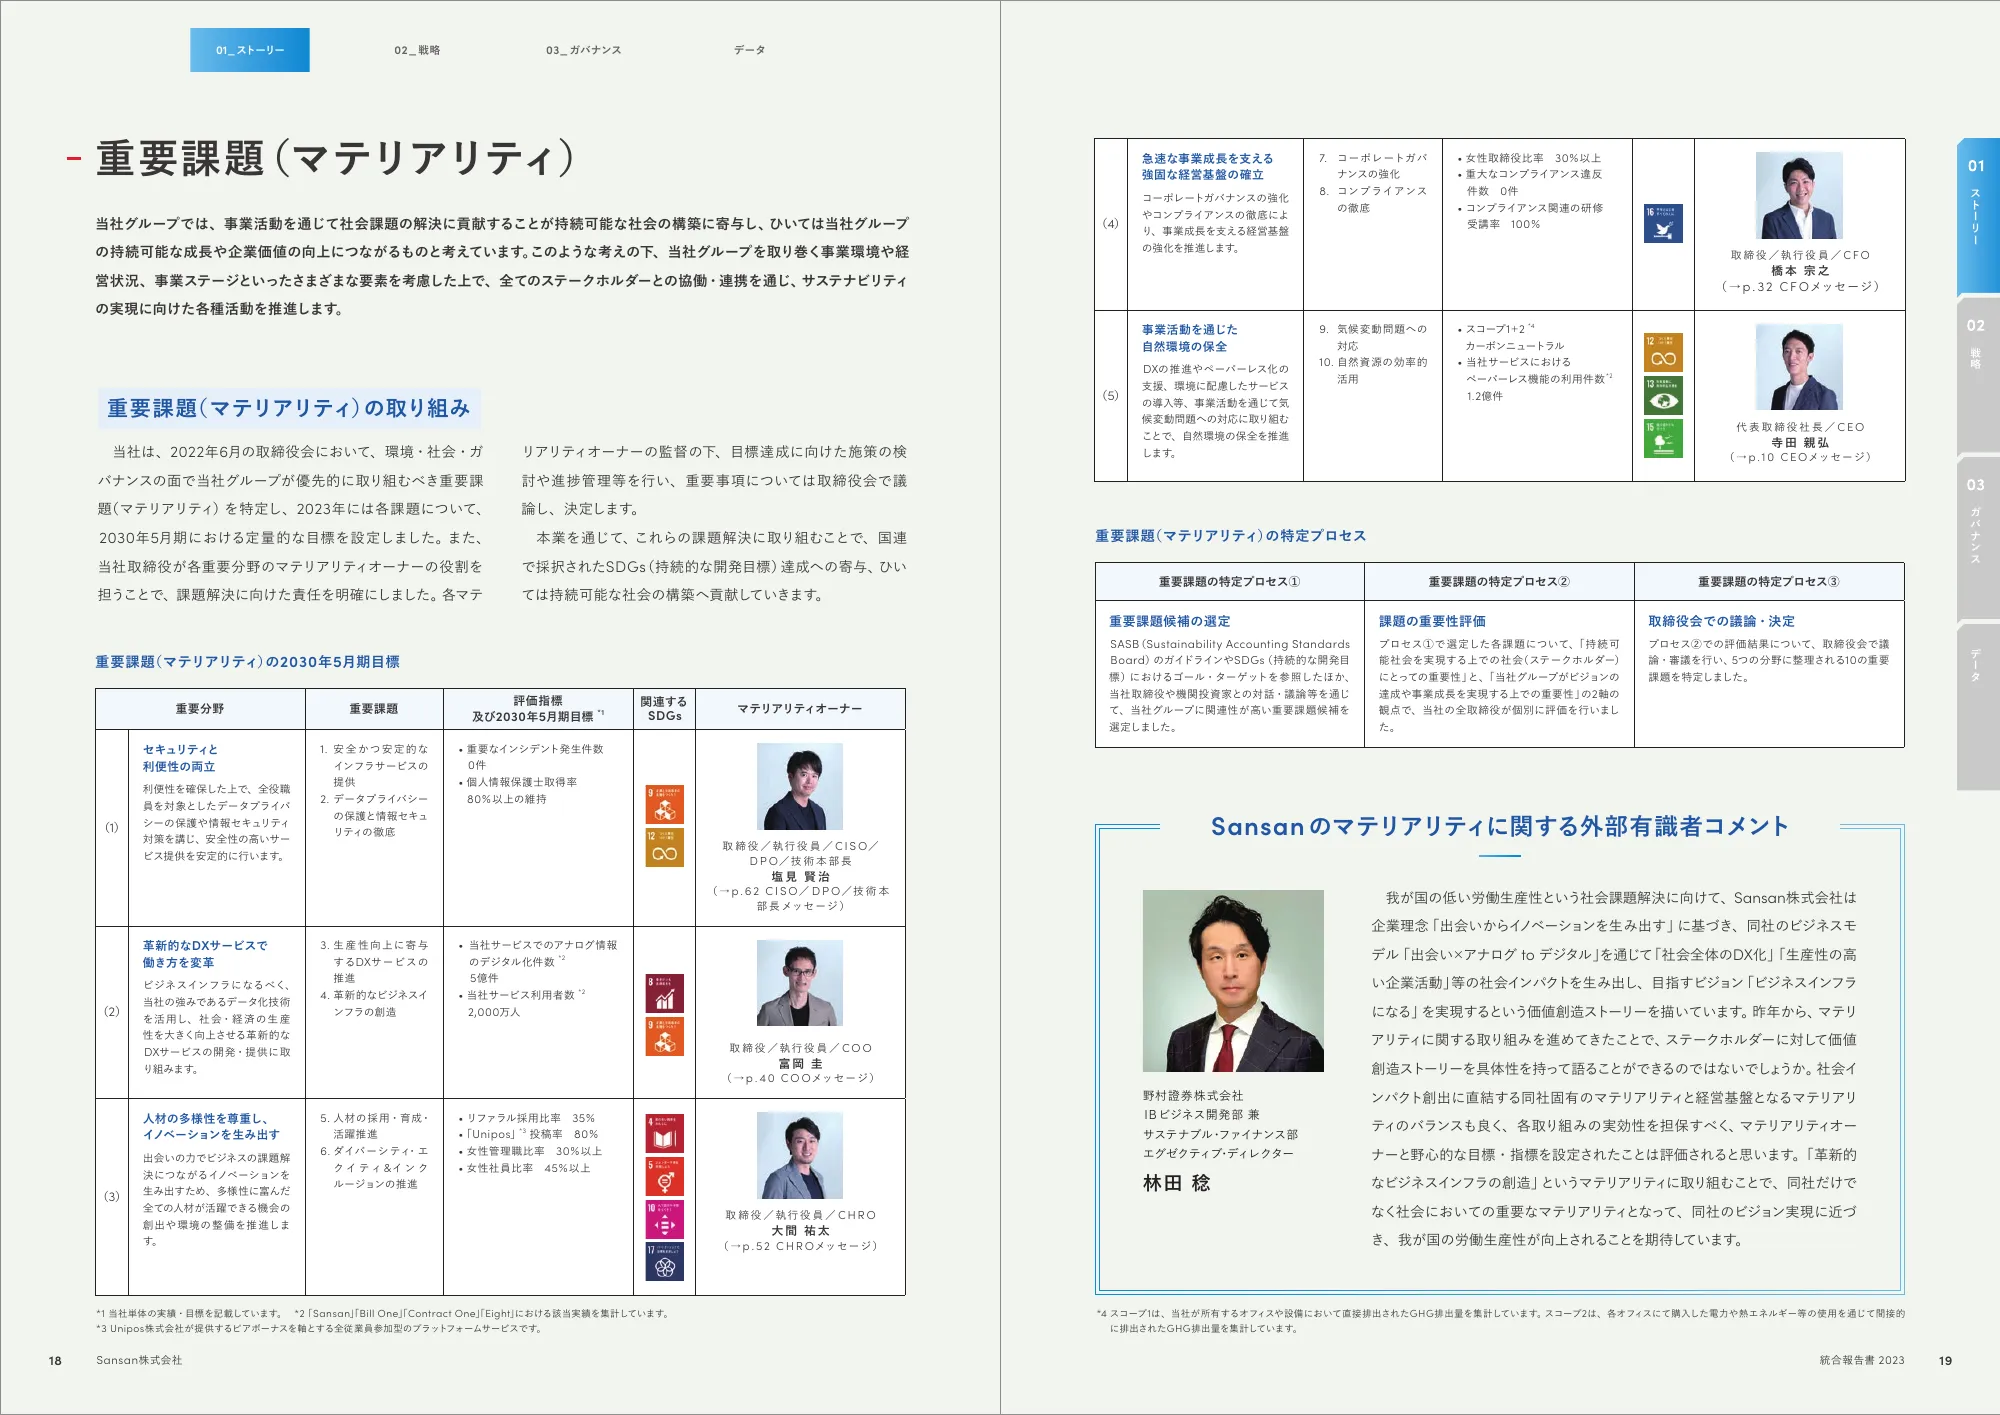Click the photo of 橋本 宗之
Screen dimensions: 2000x1415
(1799, 195)
